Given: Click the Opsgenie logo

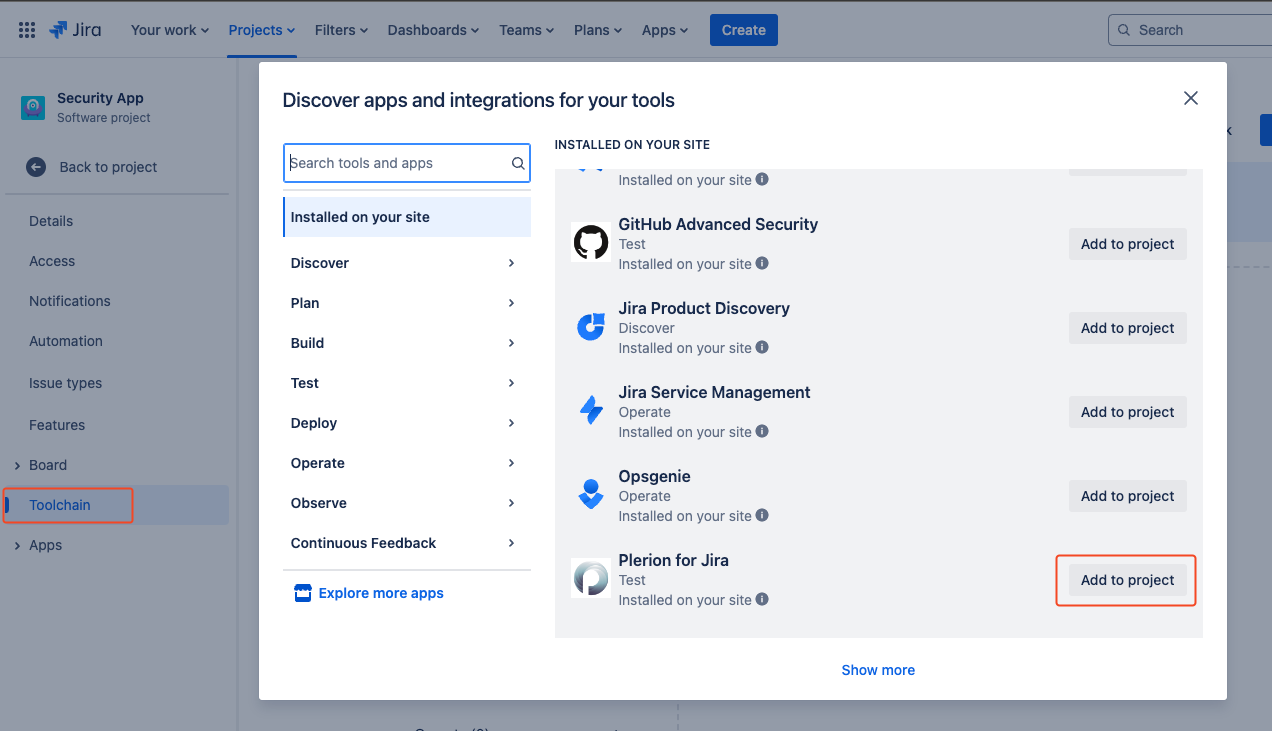Looking at the screenshot, I should tap(591, 495).
